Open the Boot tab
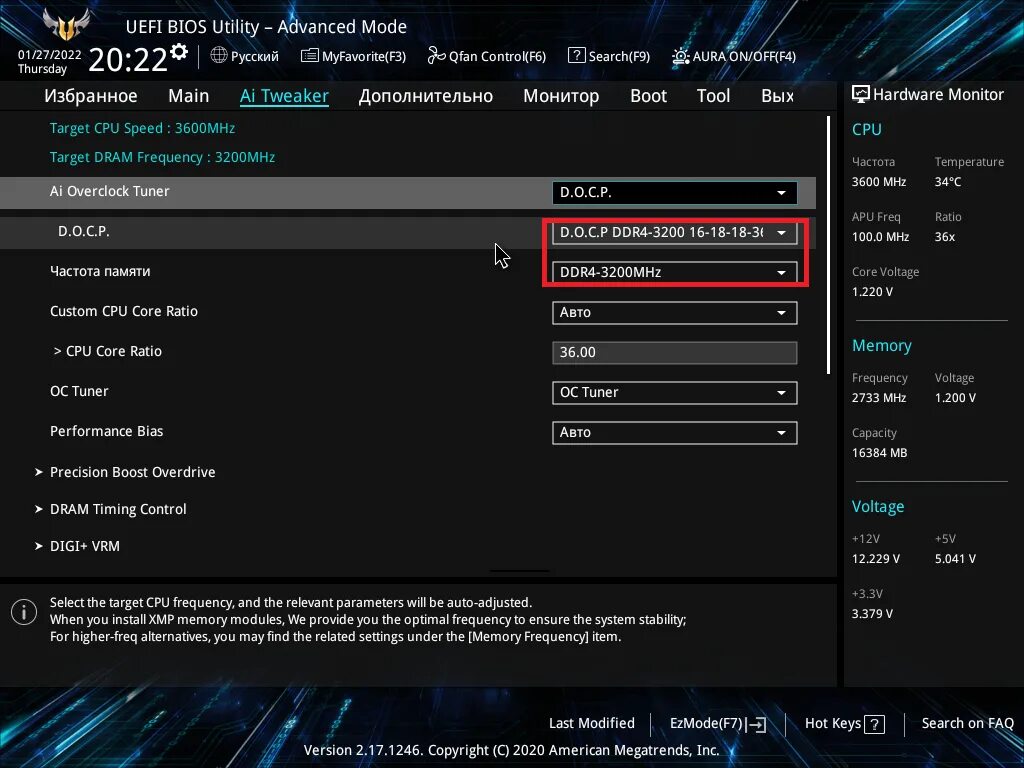Image resolution: width=1024 pixels, height=768 pixels. 648,96
